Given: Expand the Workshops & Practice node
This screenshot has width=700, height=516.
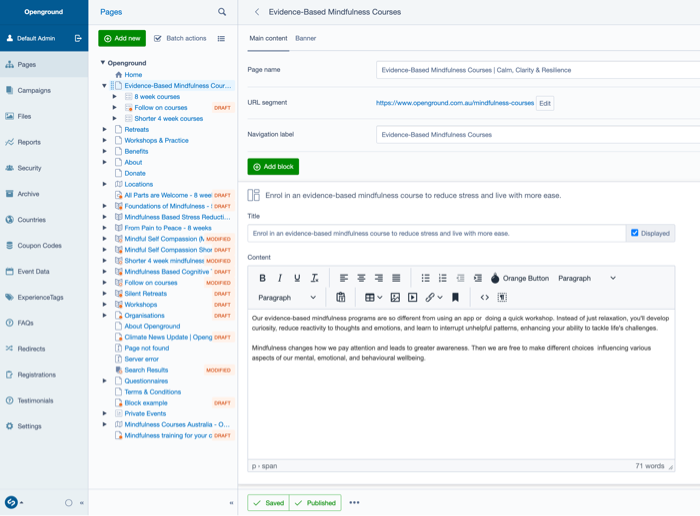Looking at the screenshot, I should [x=104, y=140].
